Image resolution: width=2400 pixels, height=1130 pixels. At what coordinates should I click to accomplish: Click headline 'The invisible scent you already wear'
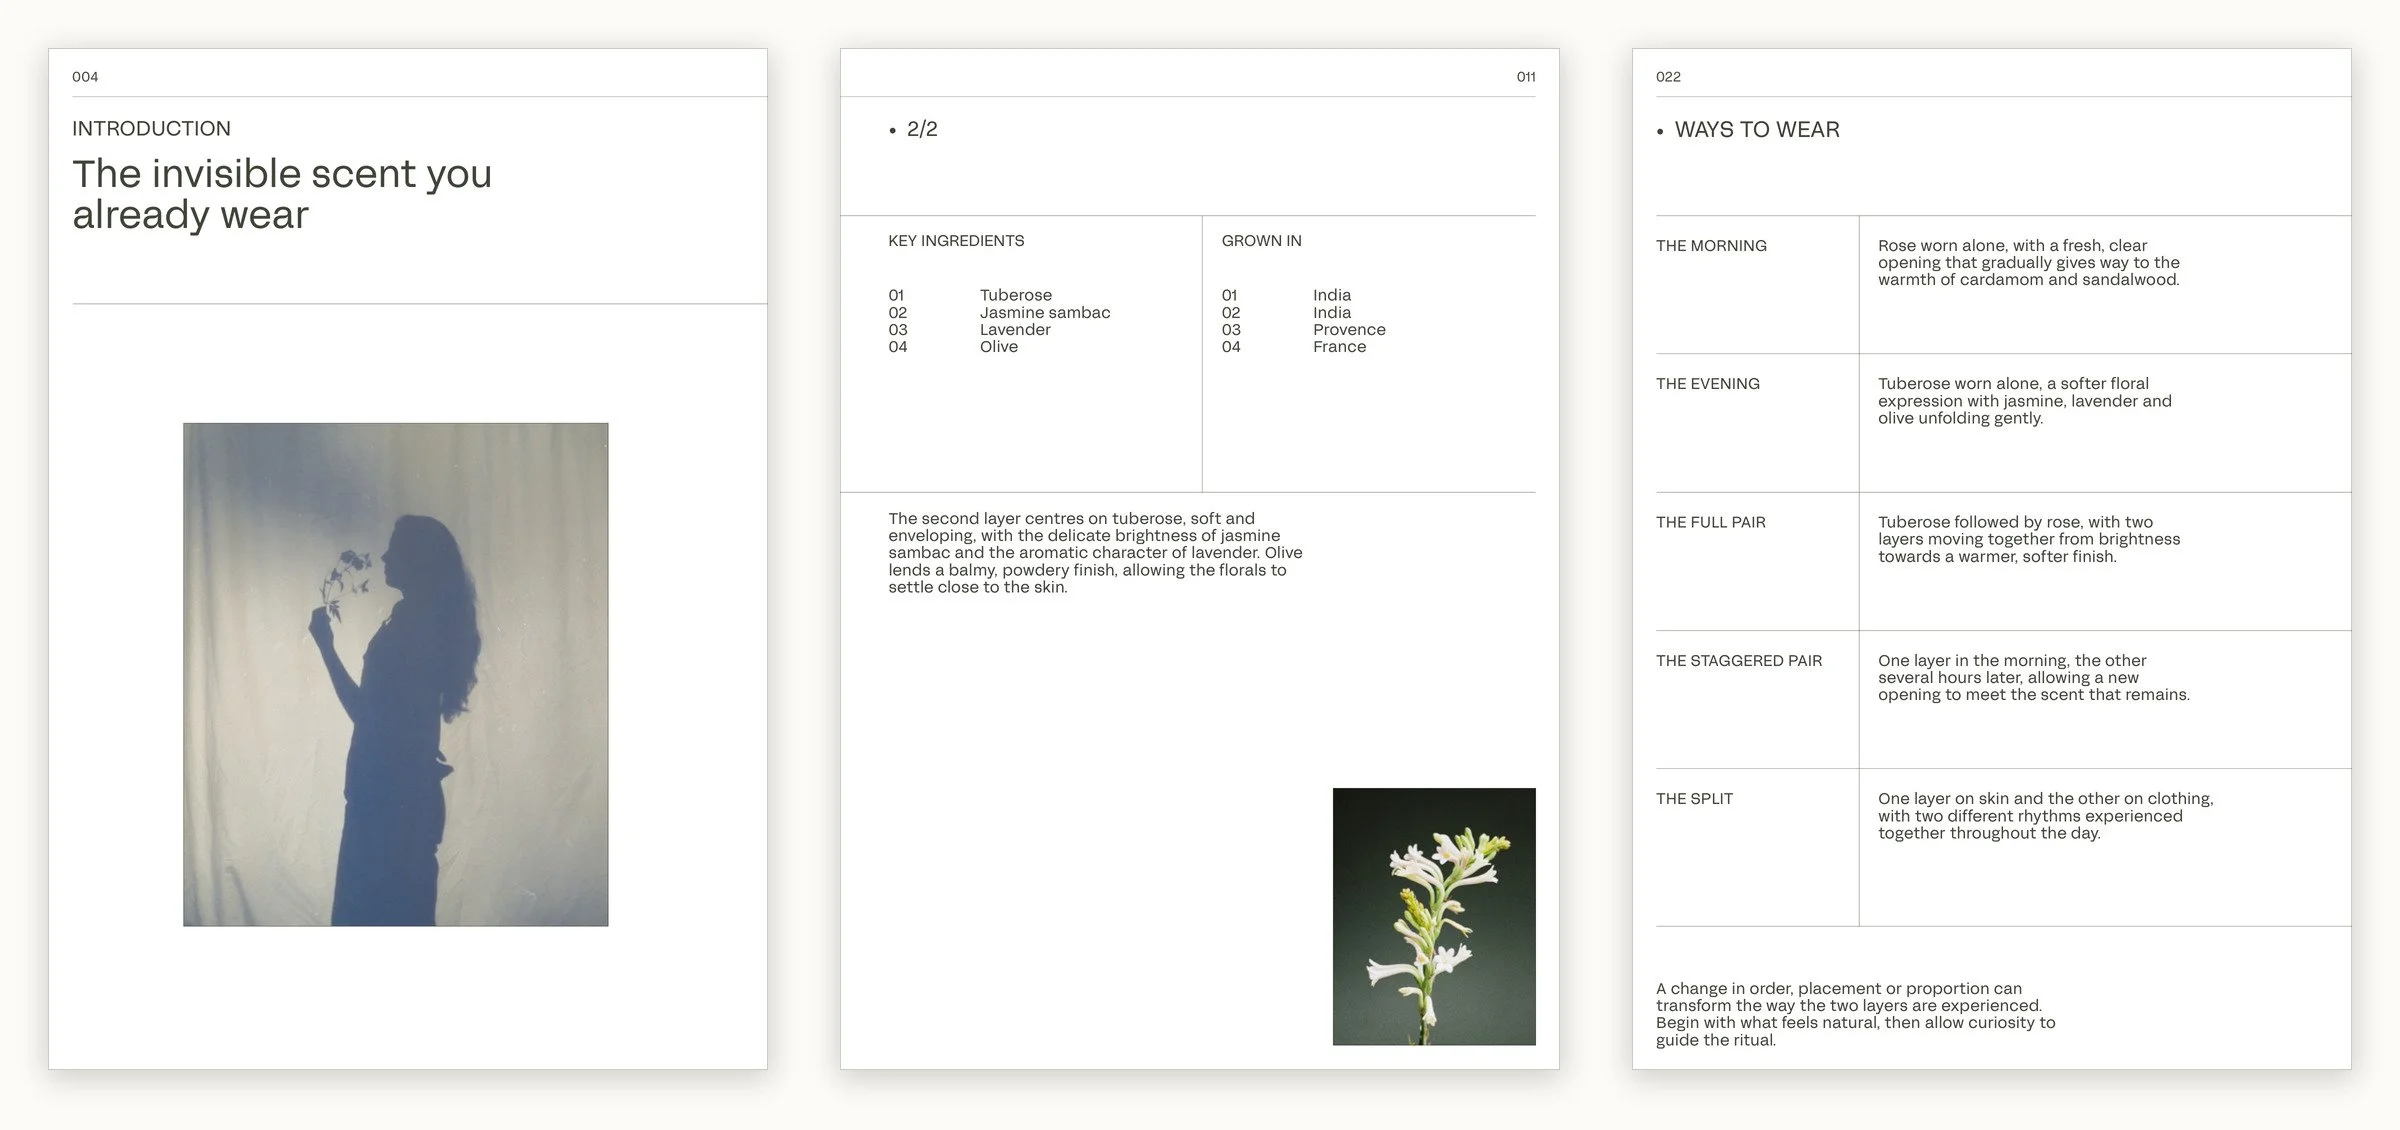(x=282, y=194)
